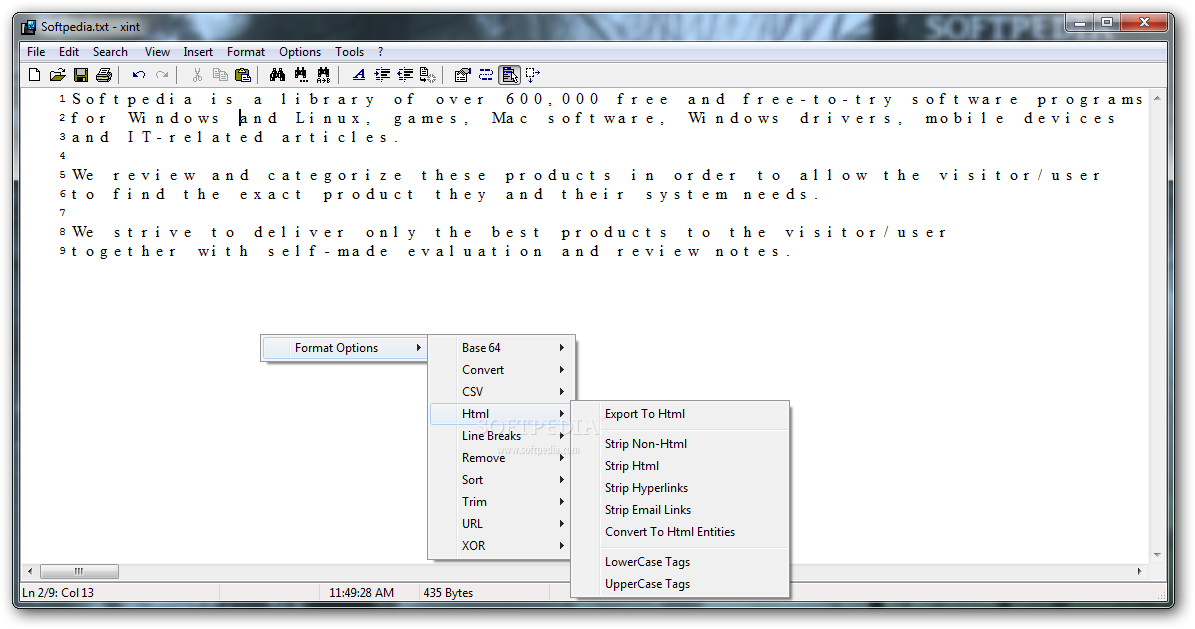Image resolution: width=1195 pixels, height=629 pixels.
Task: Expand the URL submenu
Action: (x=499, y=525)
